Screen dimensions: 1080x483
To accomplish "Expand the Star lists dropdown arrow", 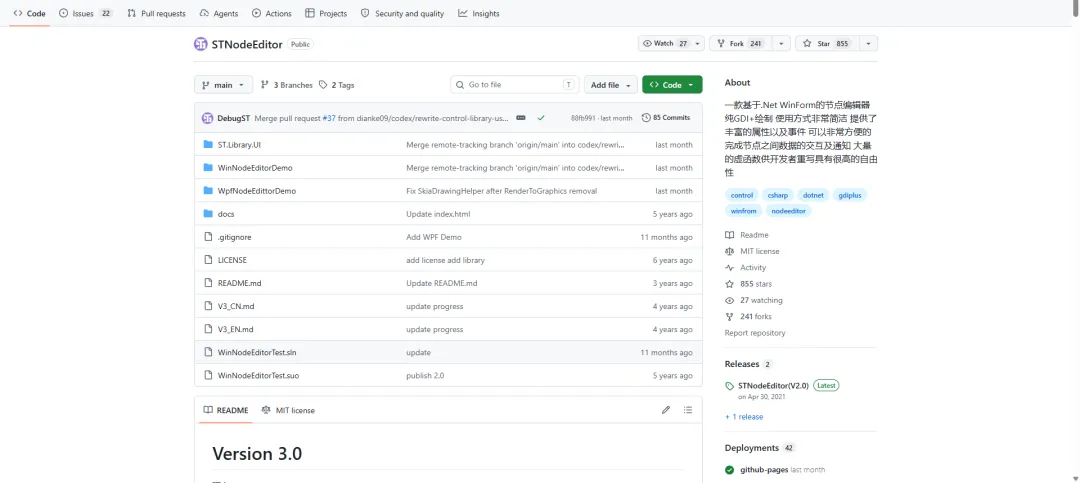I will 869,43.
